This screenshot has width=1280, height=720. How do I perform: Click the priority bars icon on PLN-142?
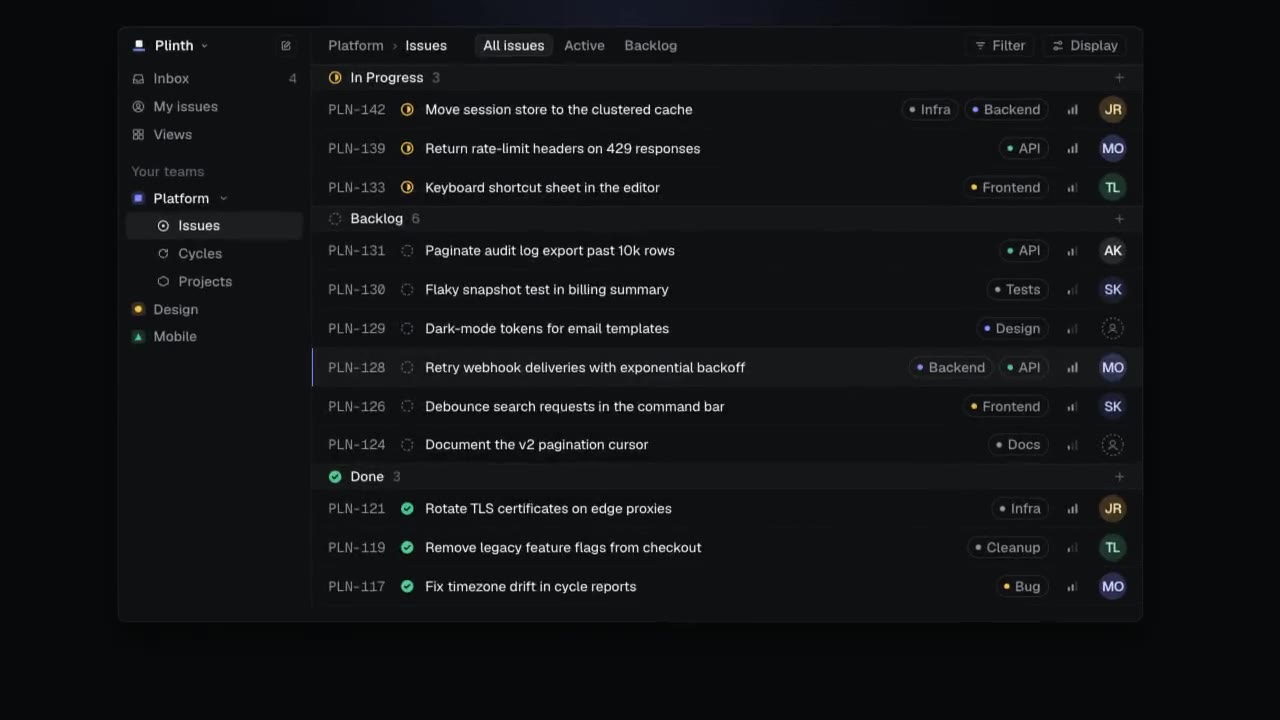pyautogui.click(x=1072, y=110)
